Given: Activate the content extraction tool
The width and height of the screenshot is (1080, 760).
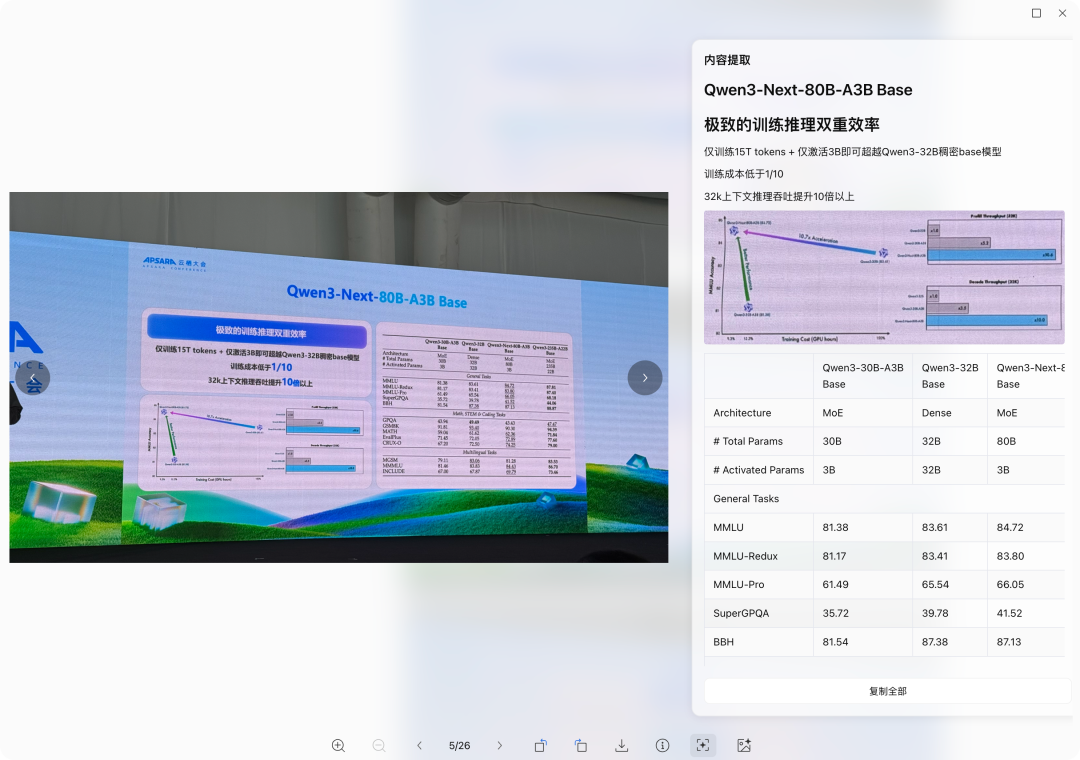Looking at the screenshot, I should tap(703, 745).
